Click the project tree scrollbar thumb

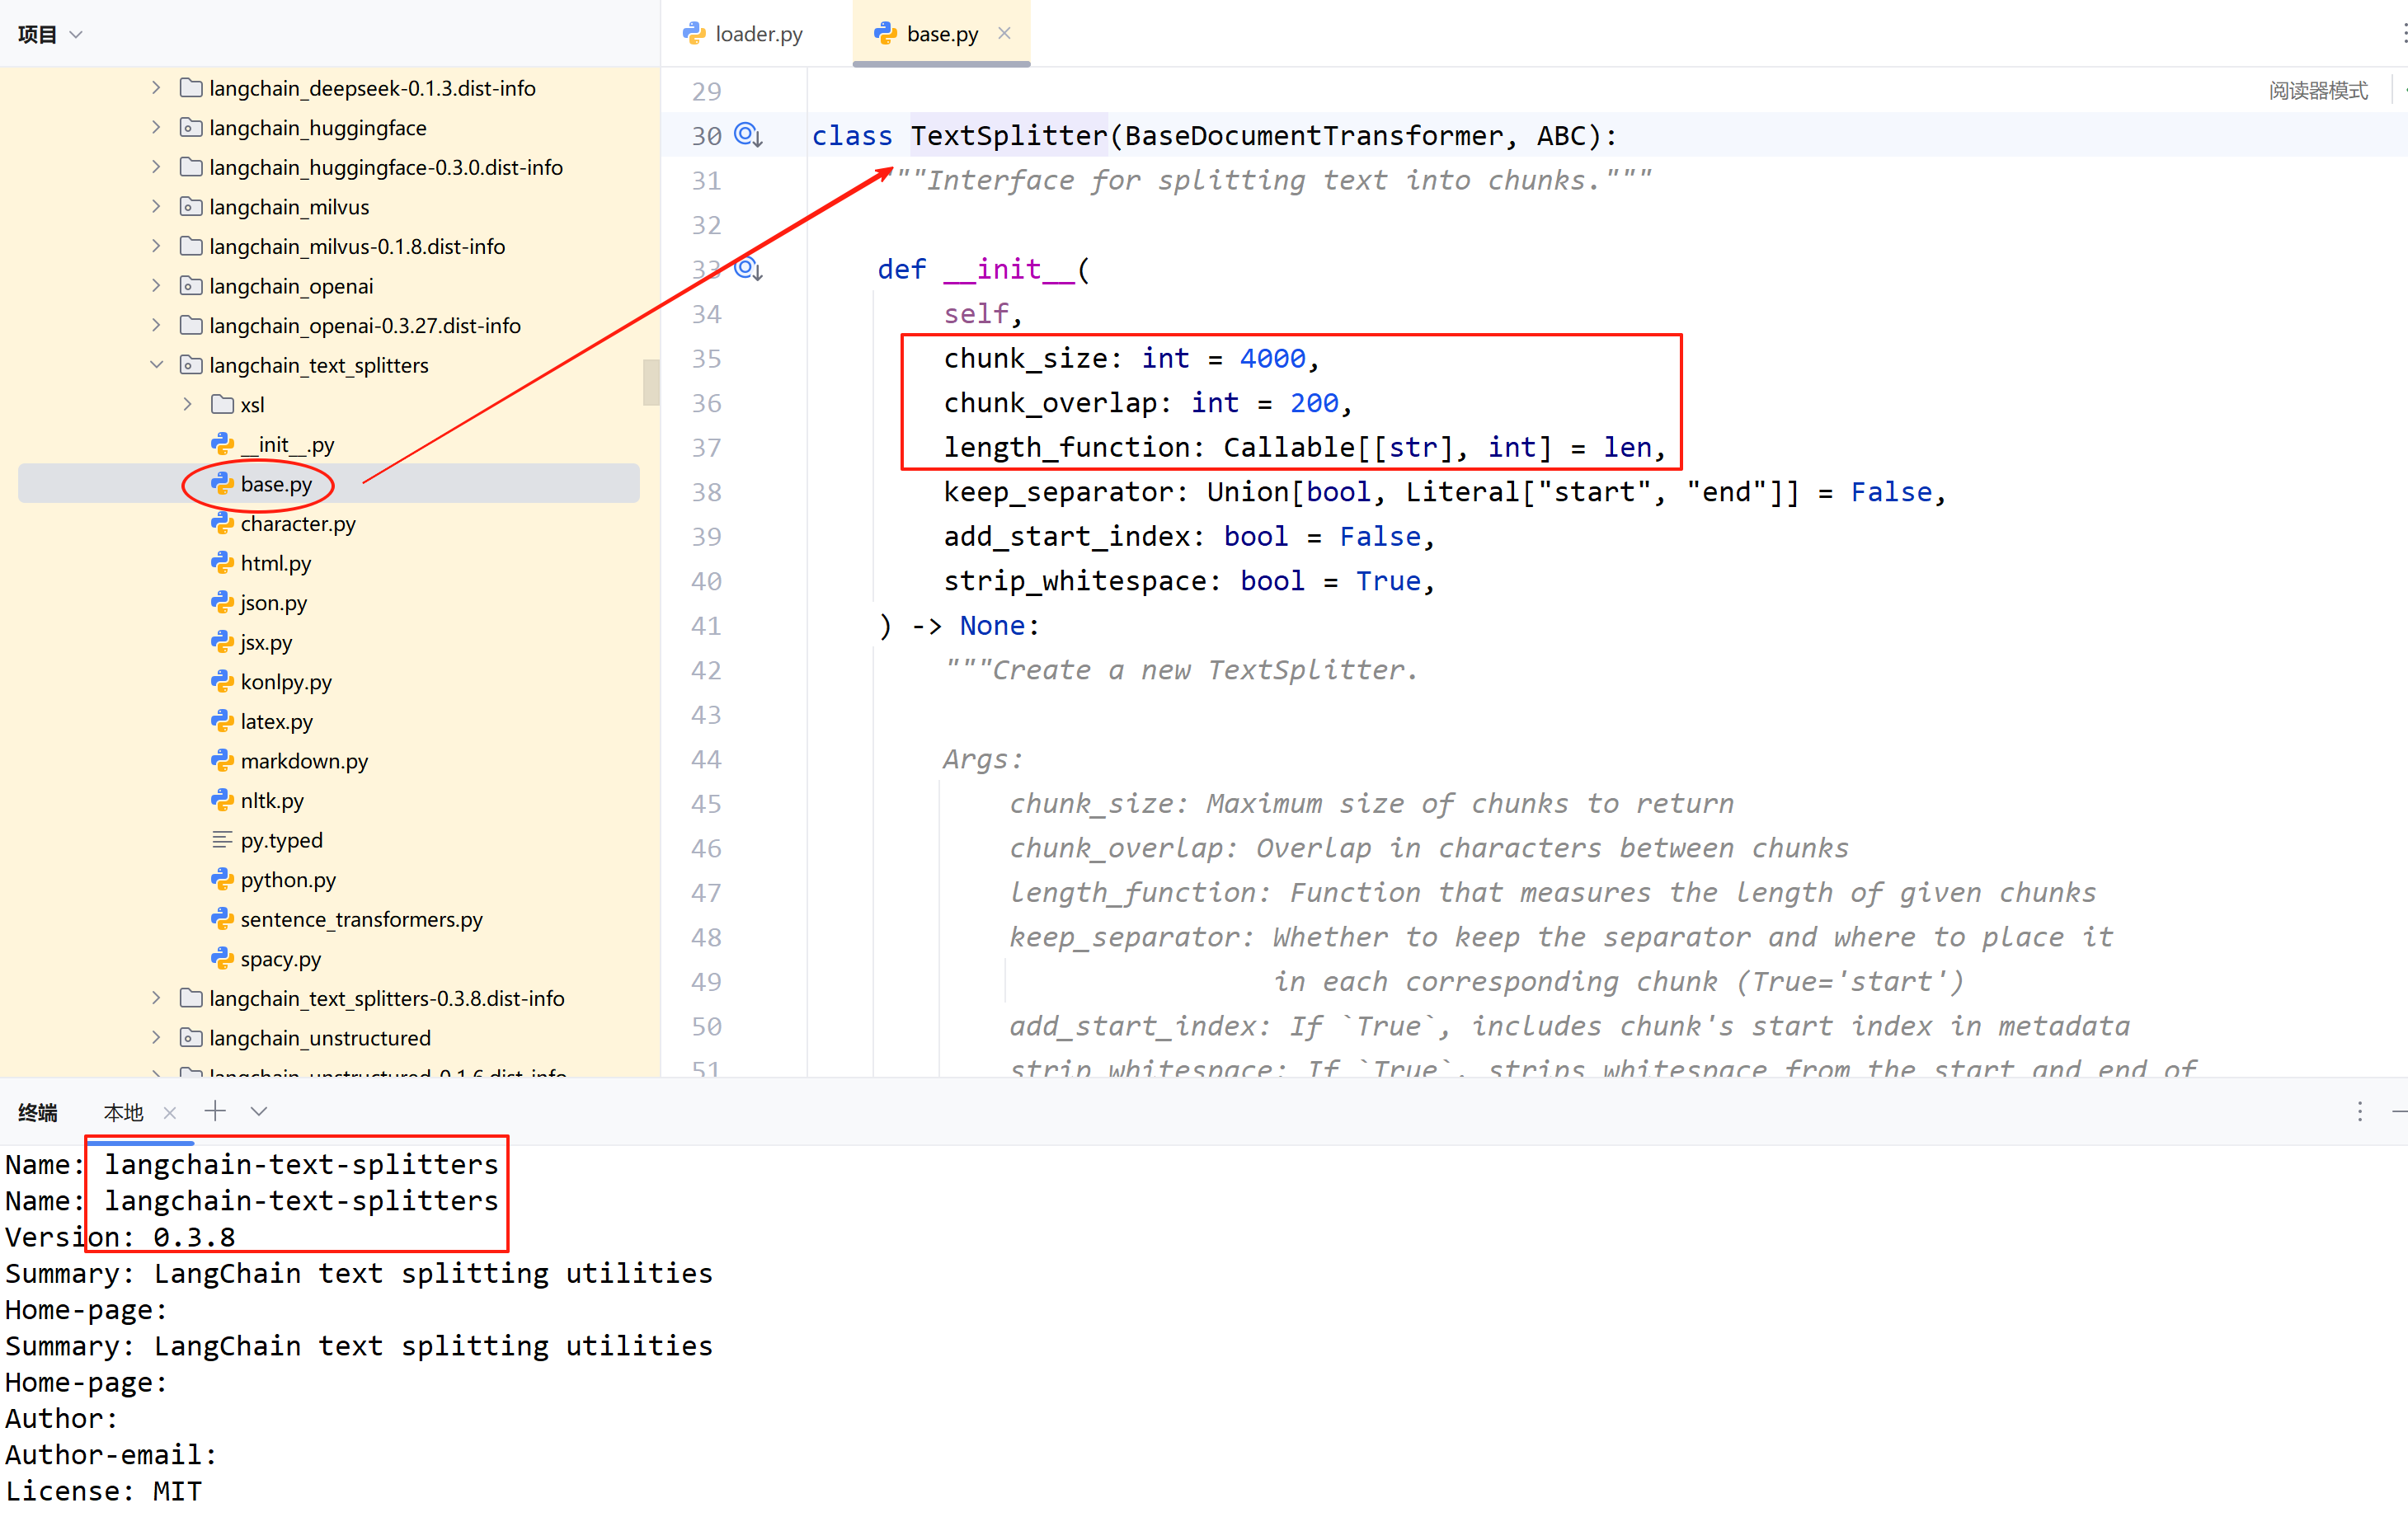[651, 382]
